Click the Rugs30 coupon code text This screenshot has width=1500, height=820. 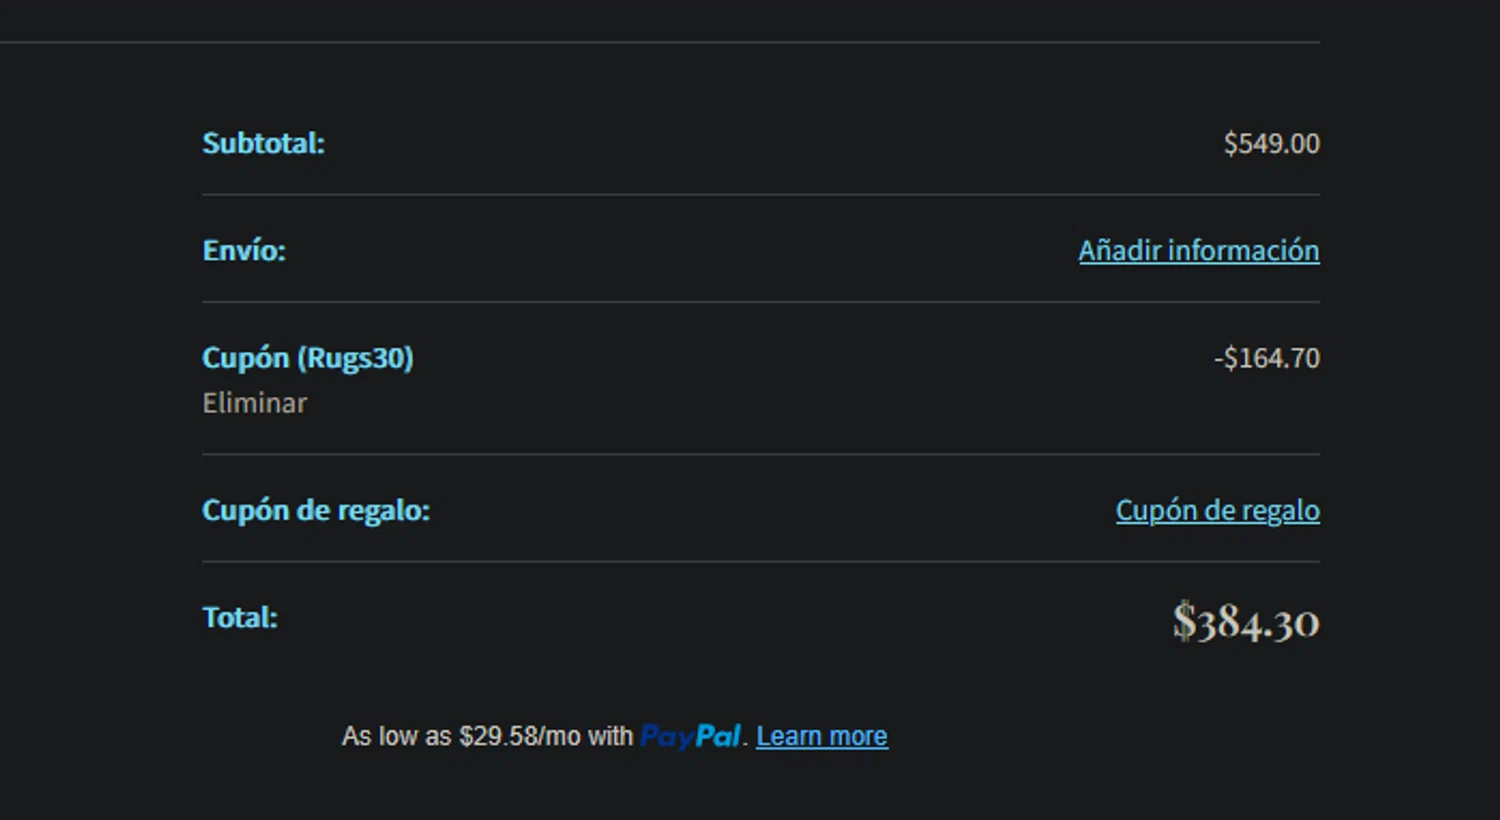point(356,358)
